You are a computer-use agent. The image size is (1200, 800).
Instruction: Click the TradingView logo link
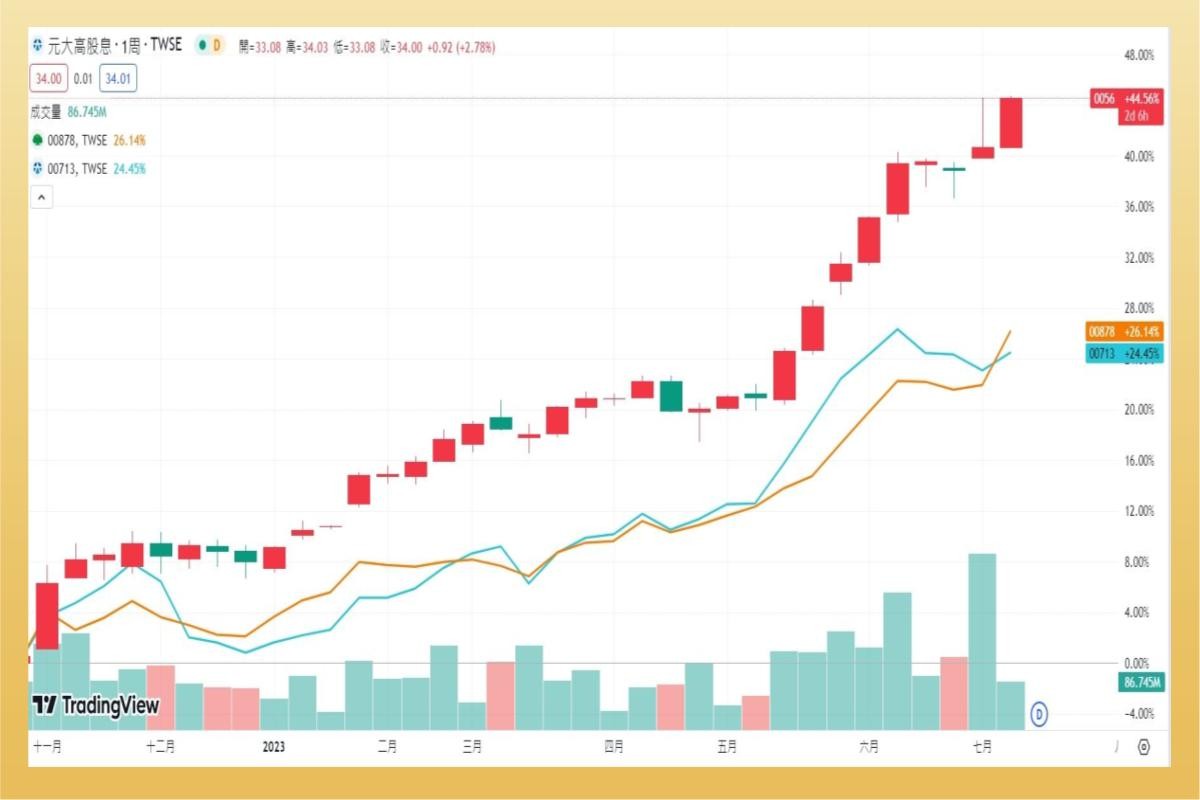tap(96, 706)
